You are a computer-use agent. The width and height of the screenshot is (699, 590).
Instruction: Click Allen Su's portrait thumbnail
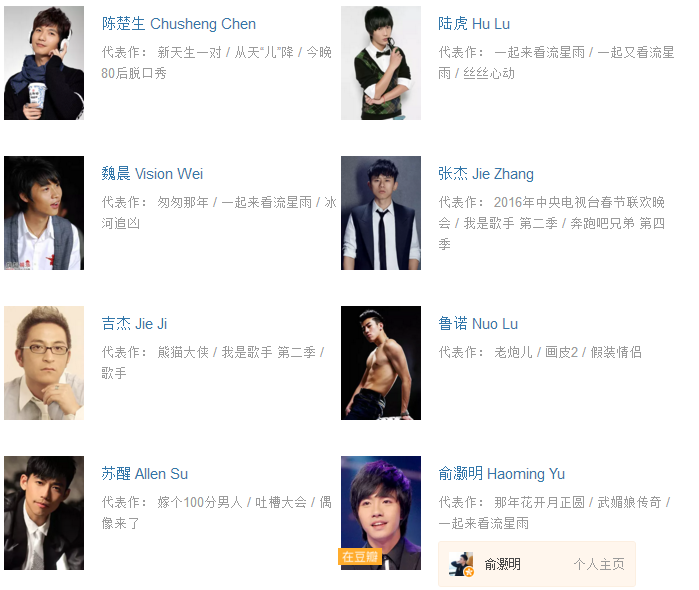(44, 512)
